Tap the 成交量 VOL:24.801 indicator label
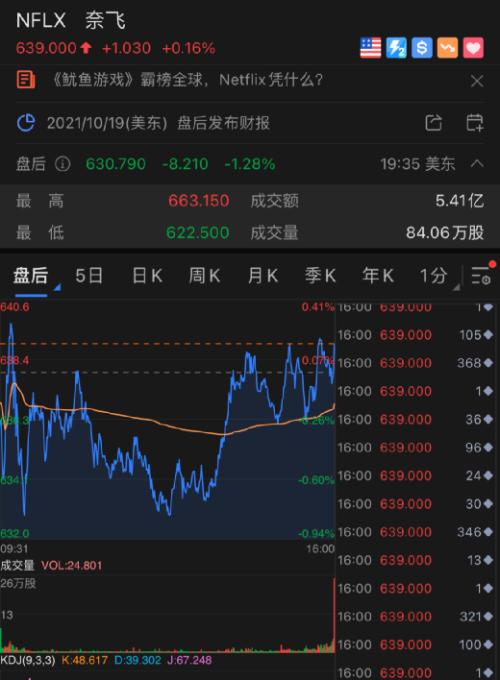 [x=51, y=566]
